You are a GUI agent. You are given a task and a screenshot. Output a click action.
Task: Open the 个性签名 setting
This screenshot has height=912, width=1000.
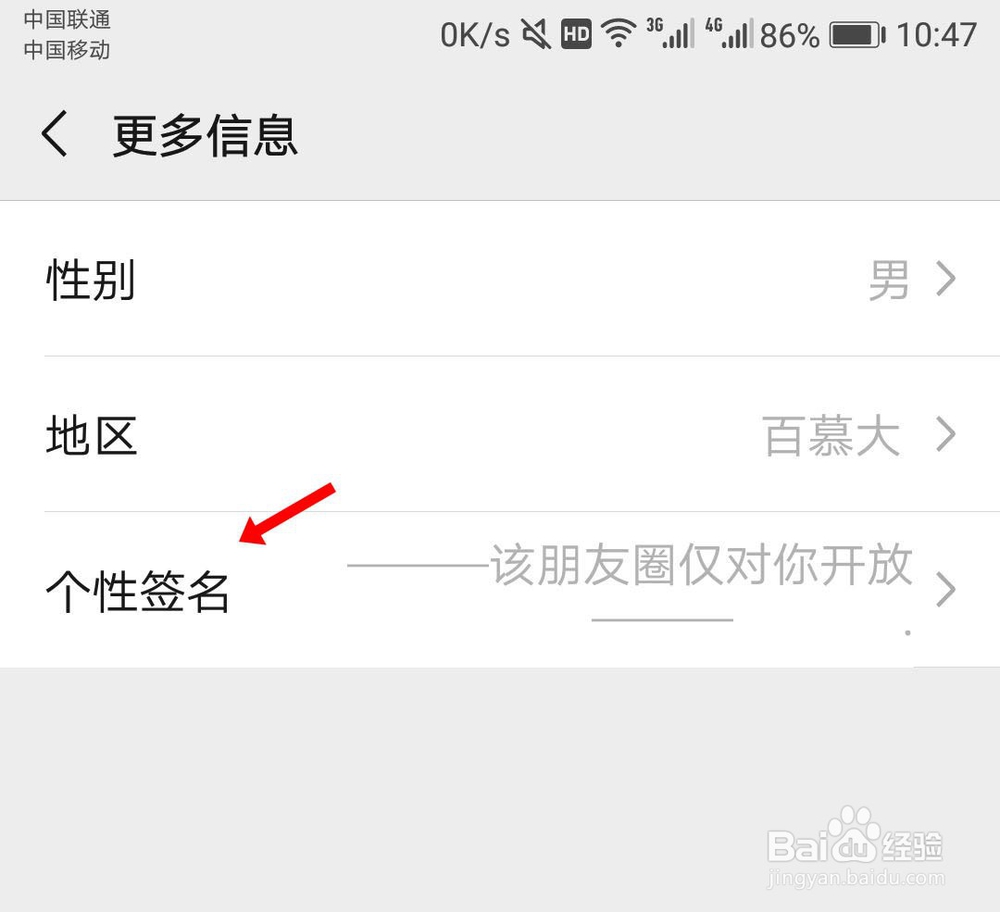pyautogui.click(x=500, y=589)
